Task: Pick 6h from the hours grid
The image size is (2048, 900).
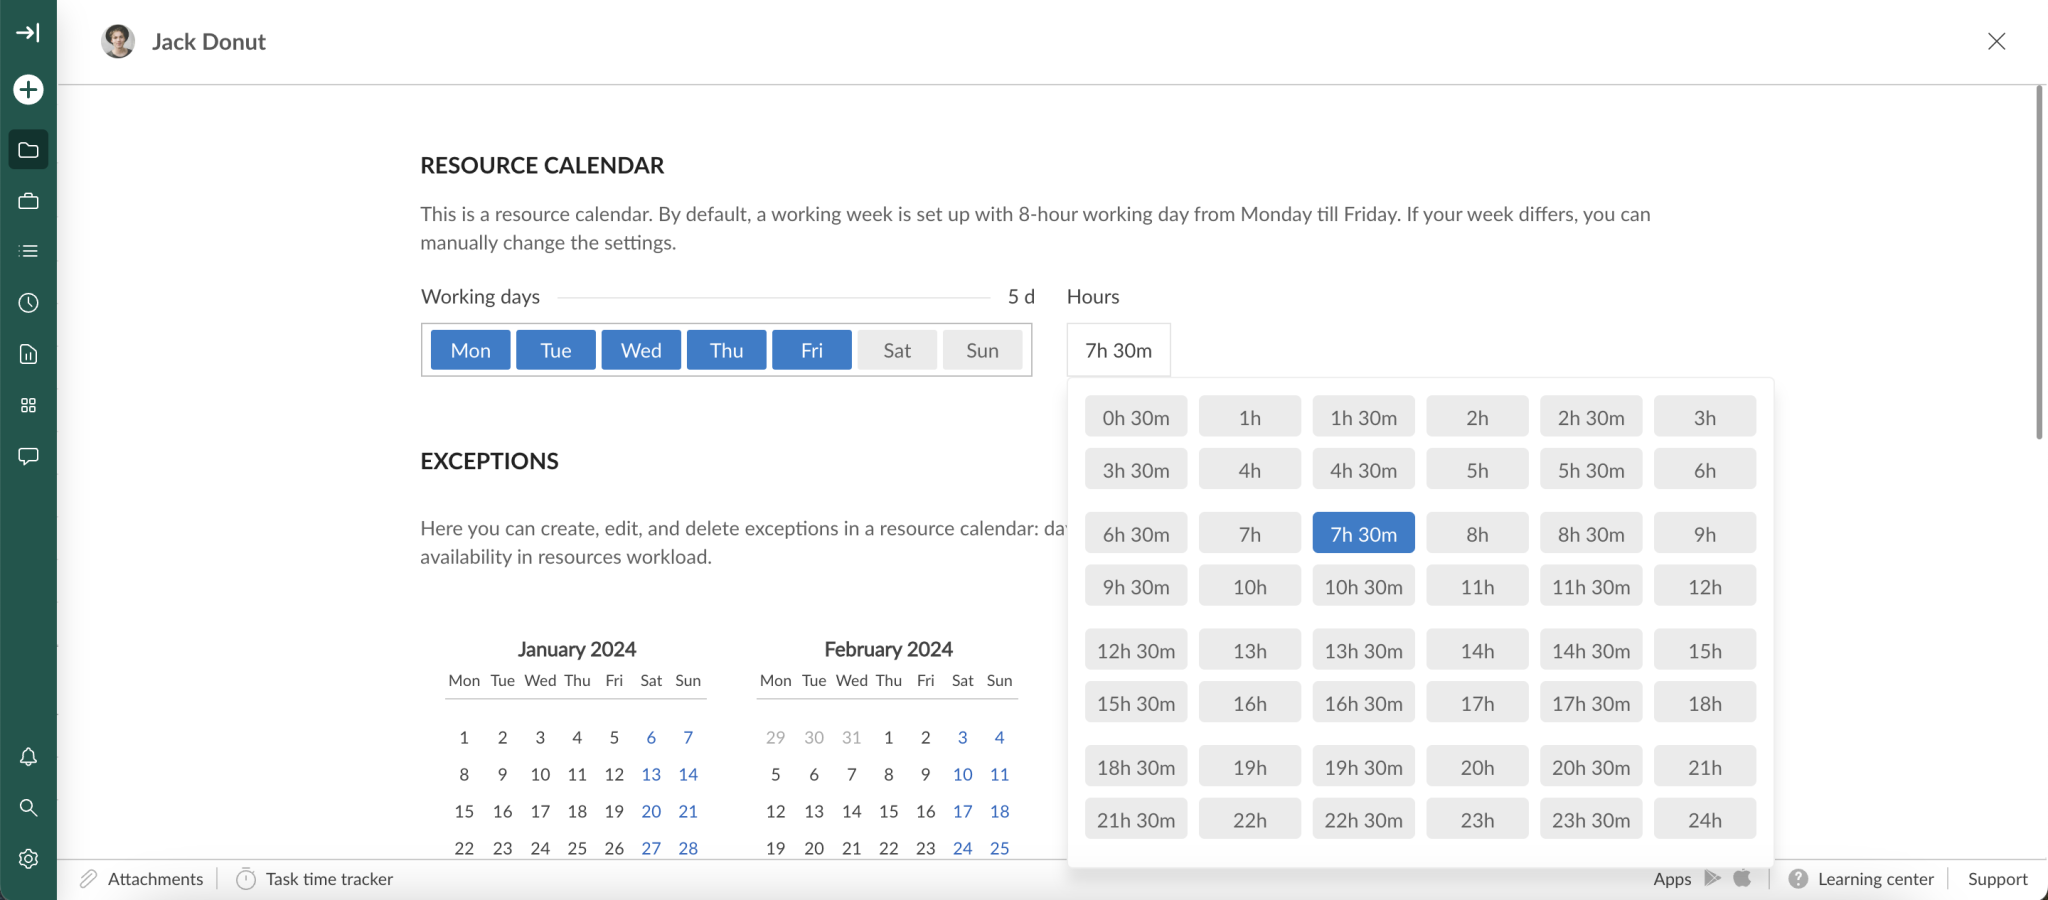Action: tap(1705, 470)
